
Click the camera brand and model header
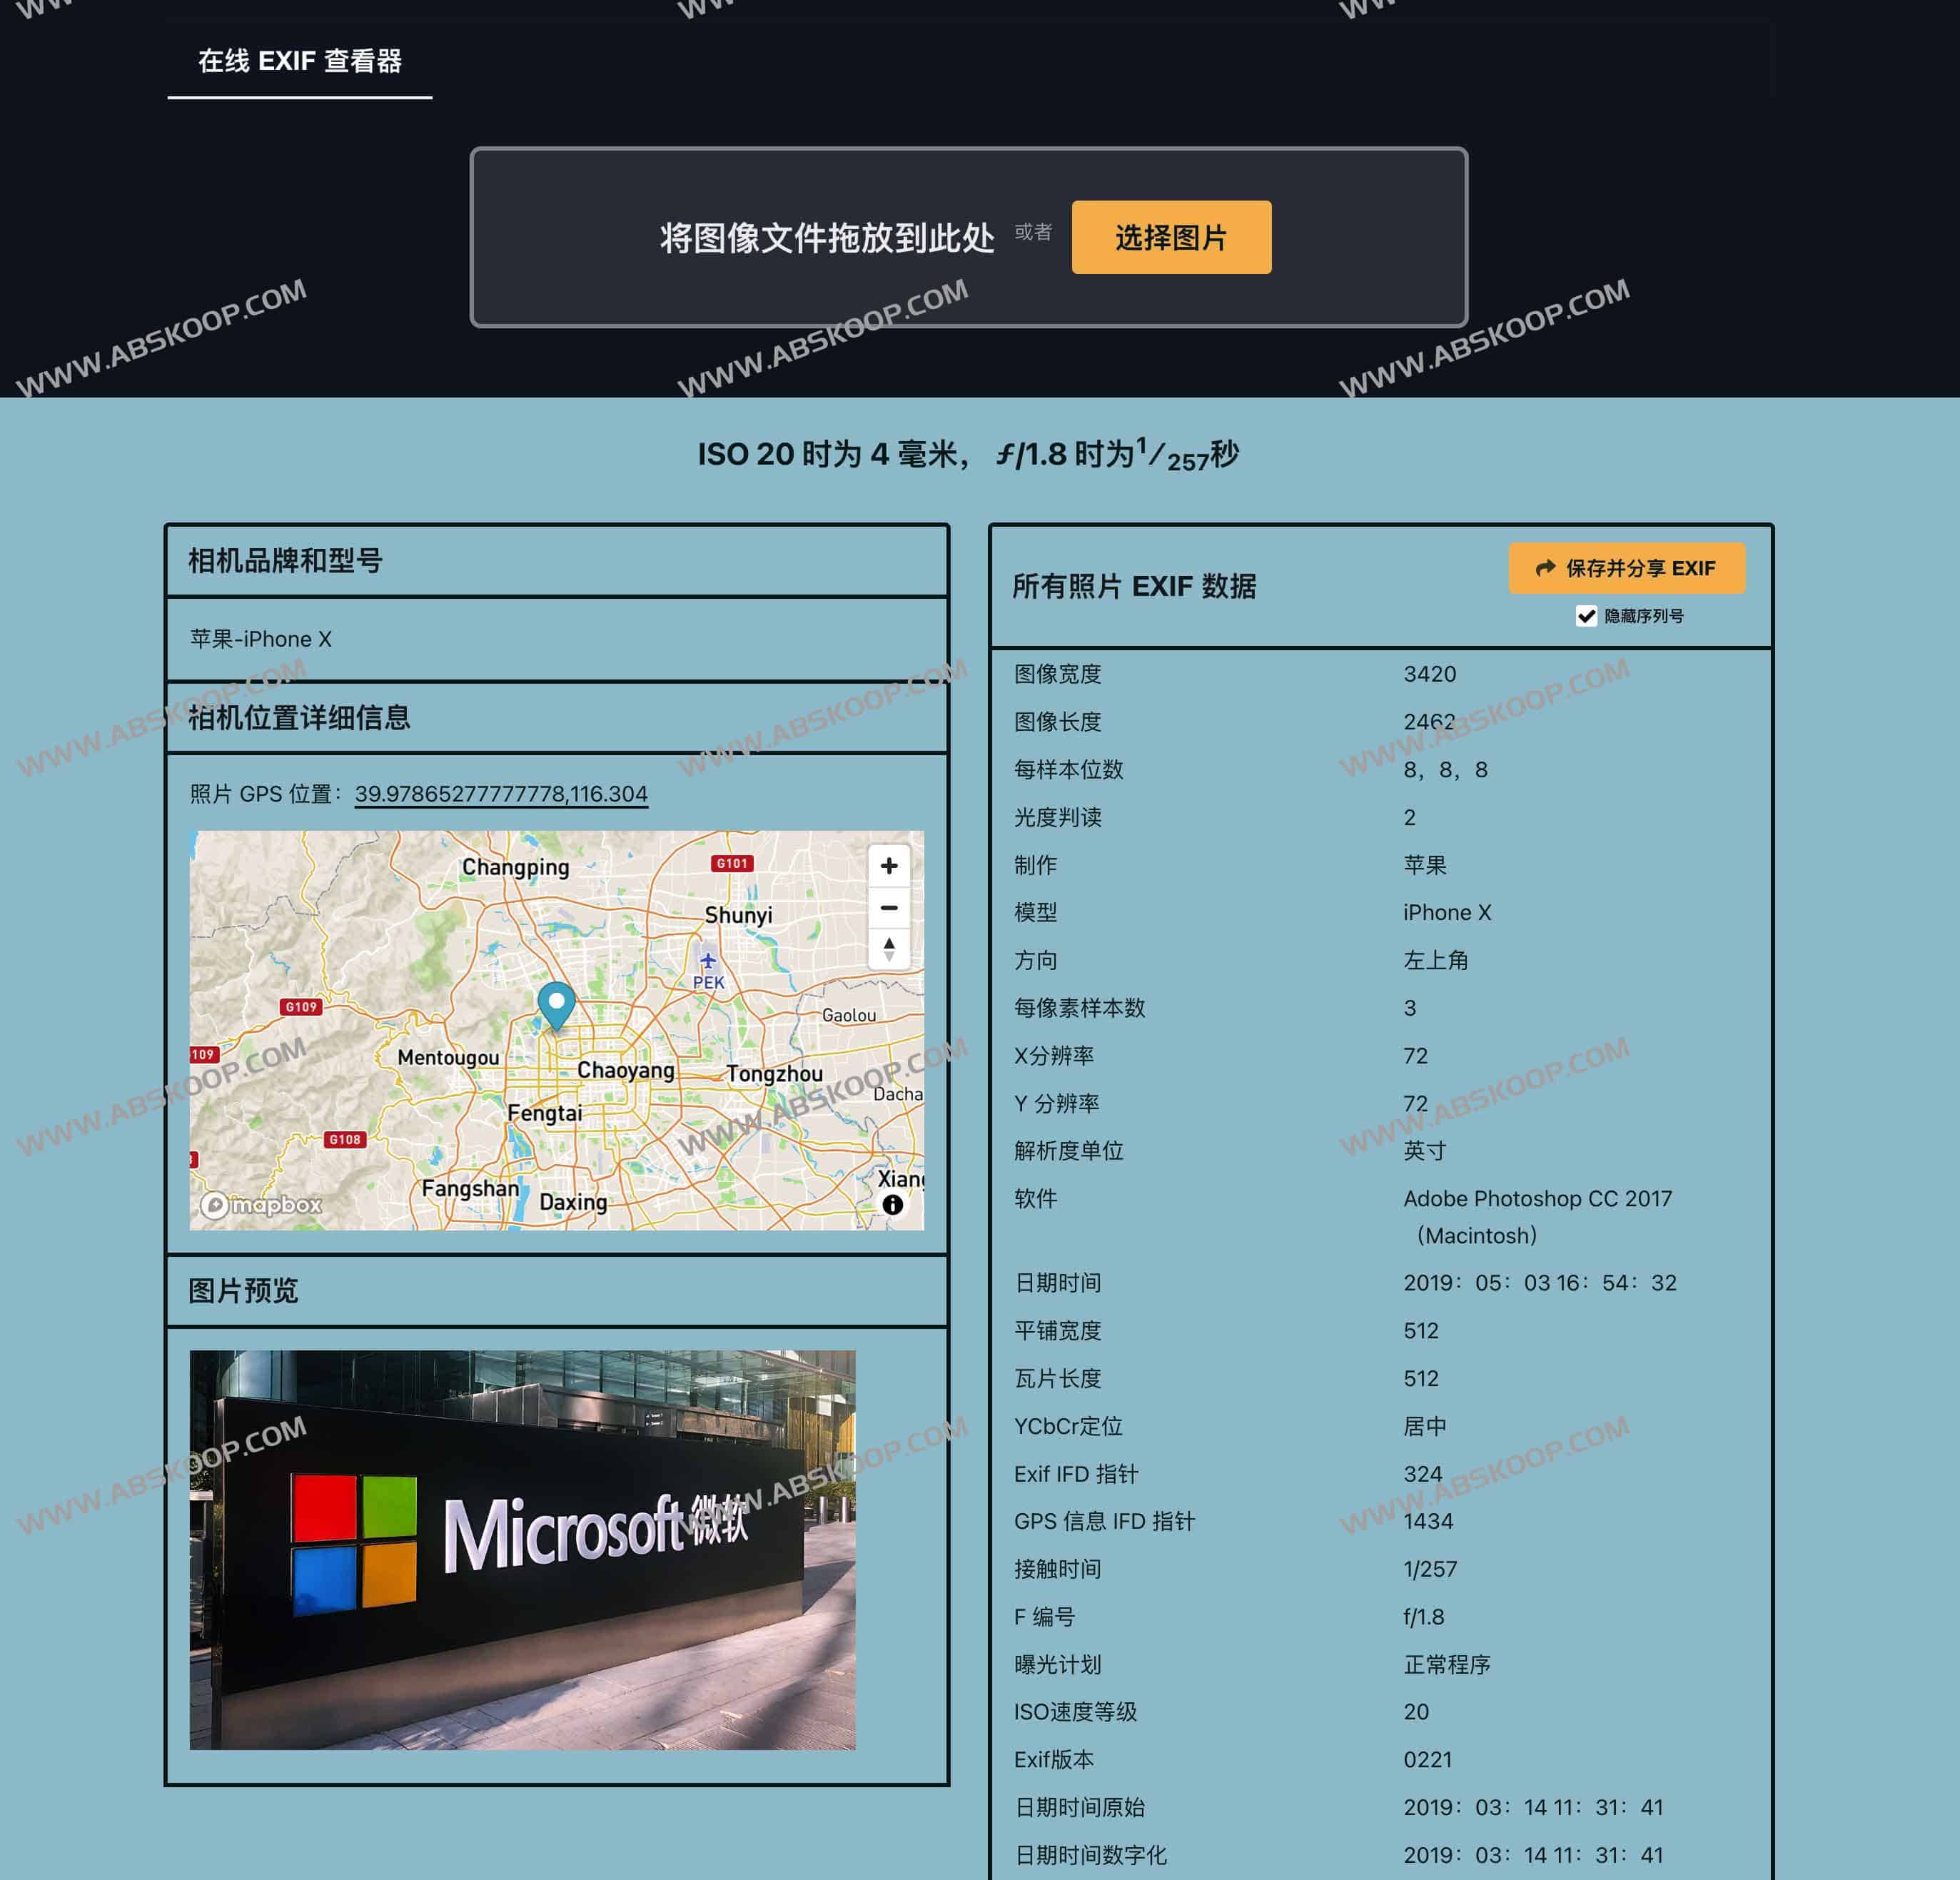286,561
